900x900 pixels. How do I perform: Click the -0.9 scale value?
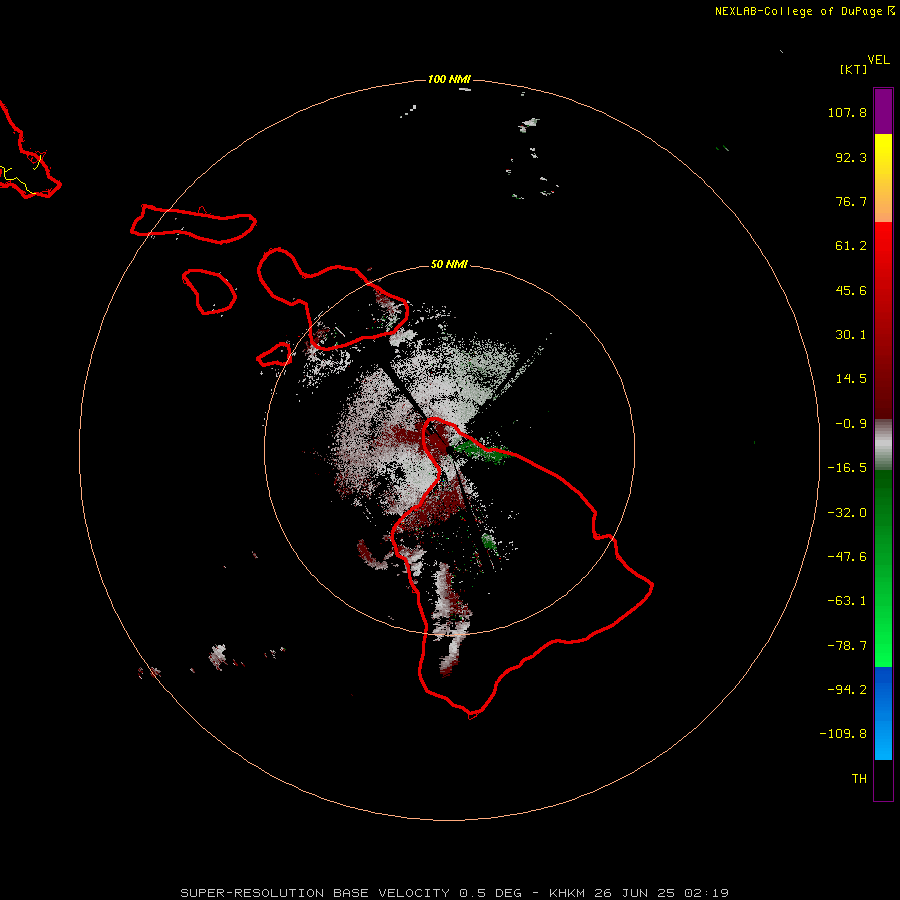pyautogui.click(x=851, y=424)
